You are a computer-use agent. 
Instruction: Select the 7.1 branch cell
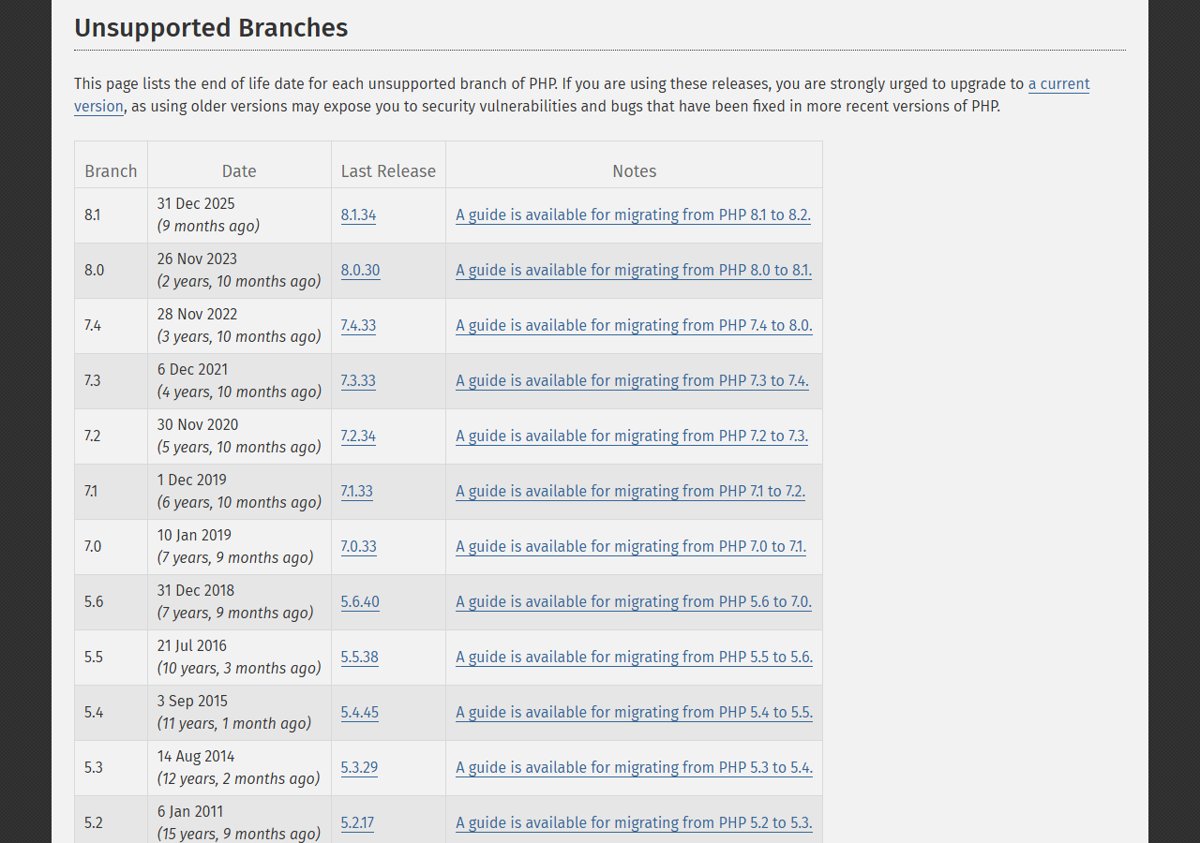coord(111,491)
